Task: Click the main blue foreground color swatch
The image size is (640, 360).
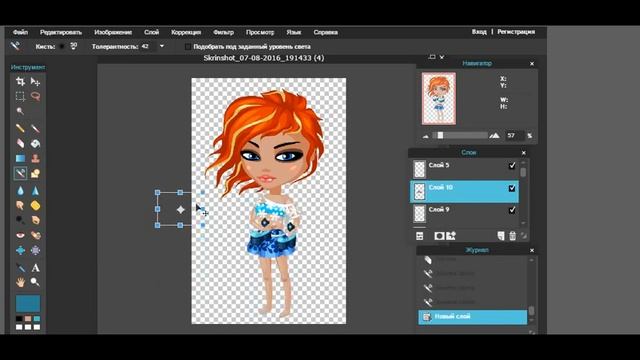Action: [x=28, y=304]
